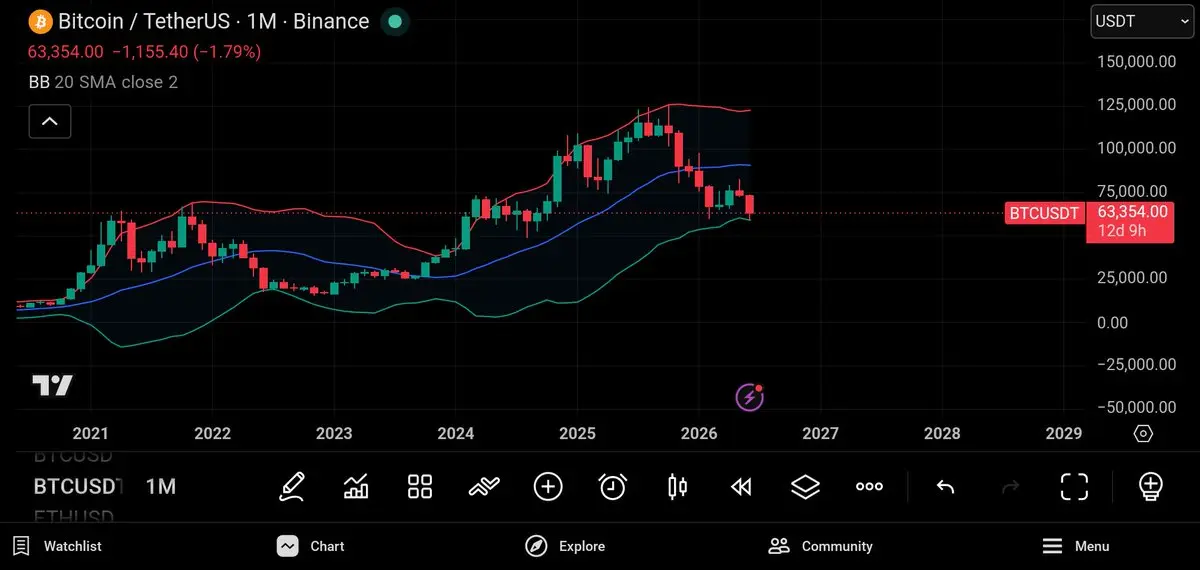Open the USDT currency dropdown

(1141, 20)
